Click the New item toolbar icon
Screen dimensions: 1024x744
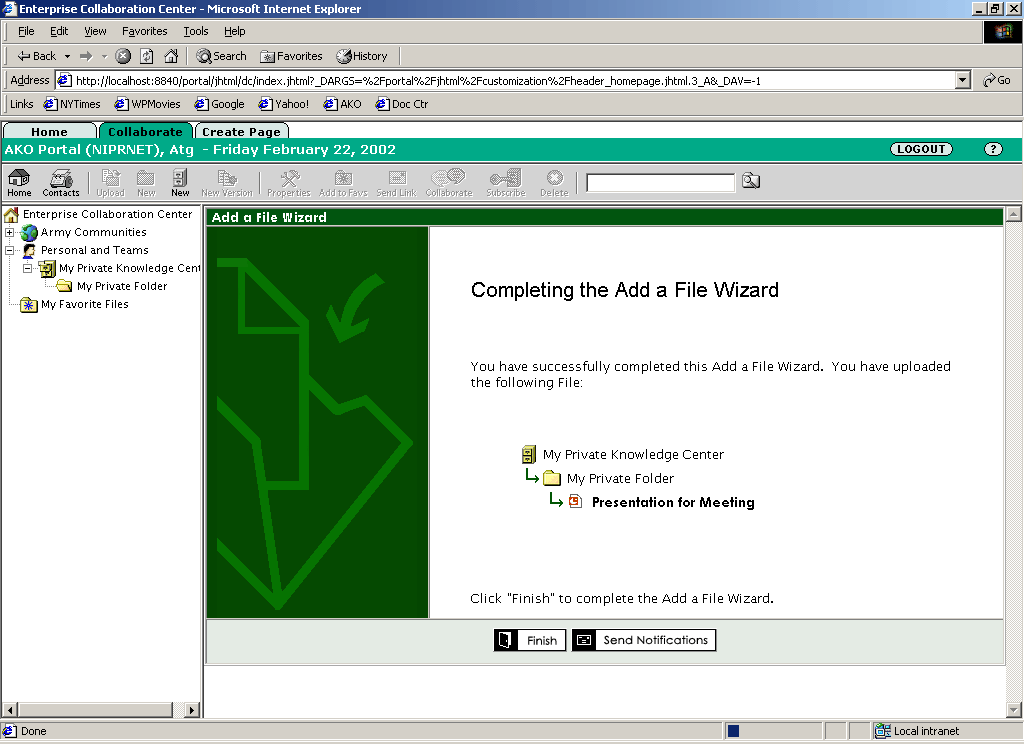click(x=180, y=181)
